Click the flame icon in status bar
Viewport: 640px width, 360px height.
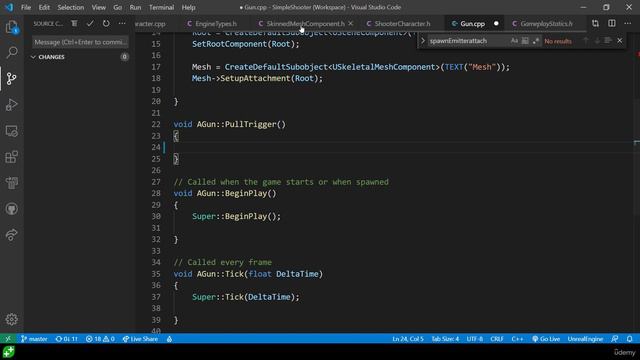169,339
